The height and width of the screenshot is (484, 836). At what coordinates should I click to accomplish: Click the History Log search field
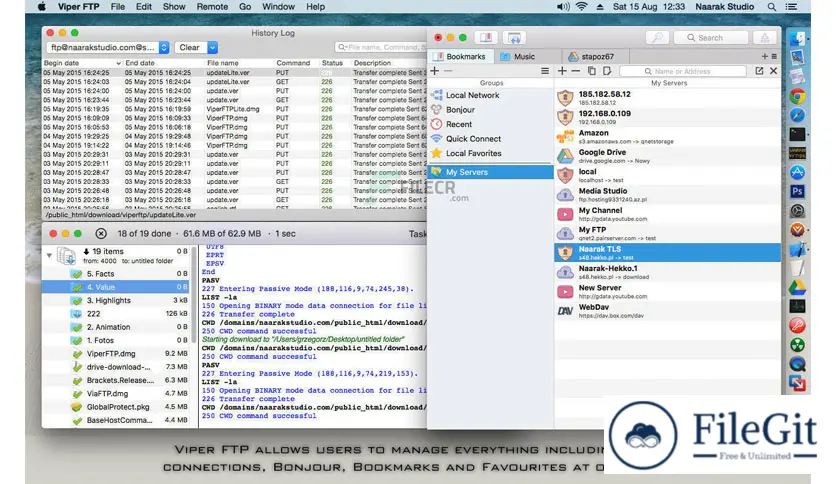point(381,47)
